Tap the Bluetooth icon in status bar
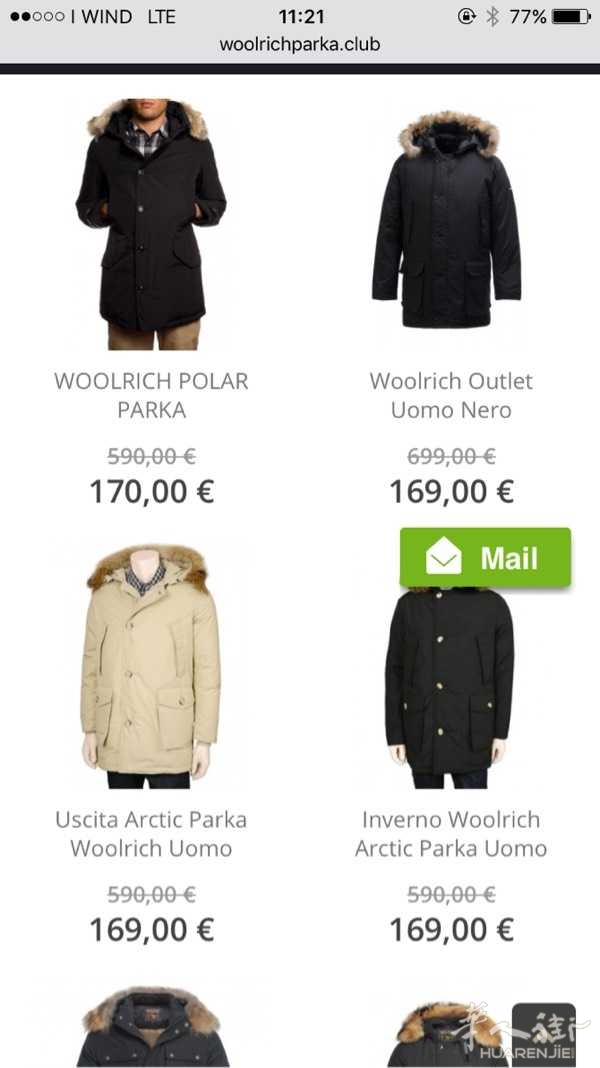 [x=493, y=16]
